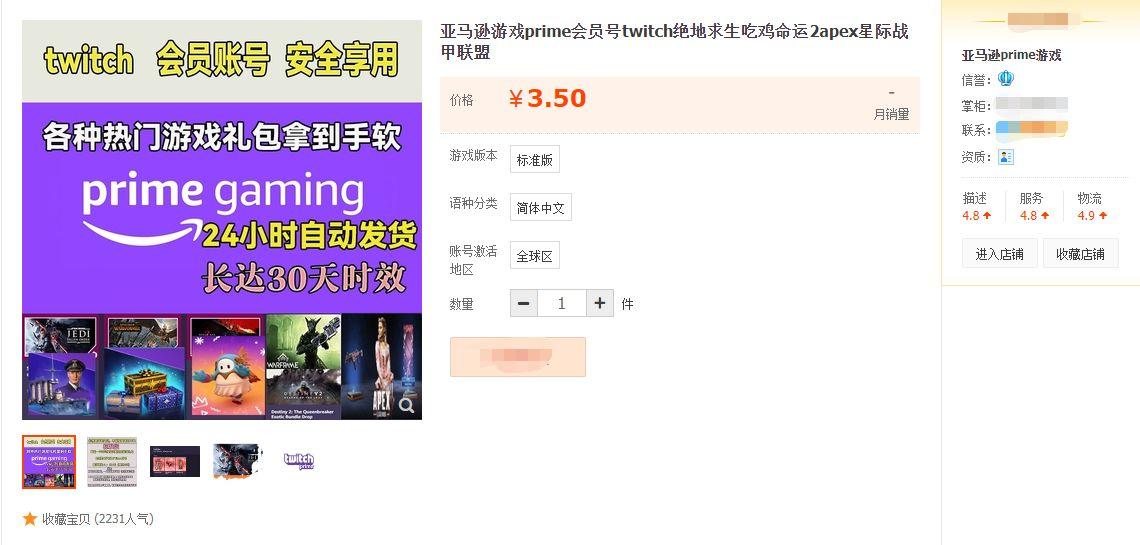Open the 亚马逊prime游戏 shop name link

(x=1011, y=55)
